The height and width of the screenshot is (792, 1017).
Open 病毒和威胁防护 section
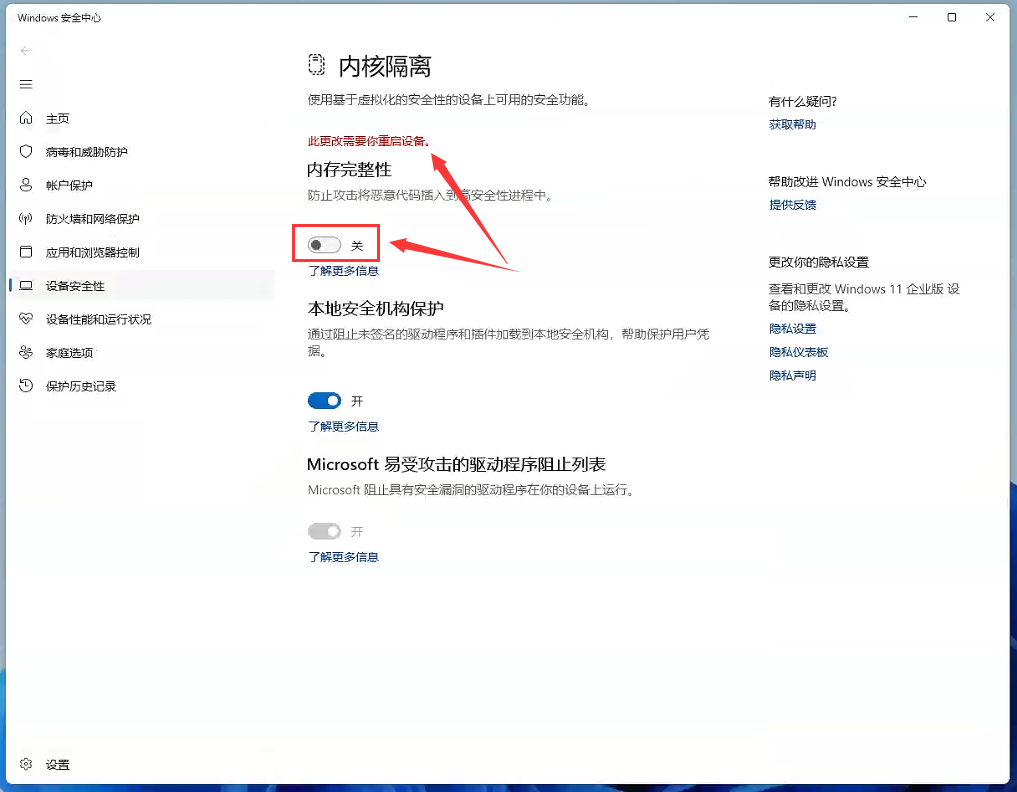(x=86, y=152)
